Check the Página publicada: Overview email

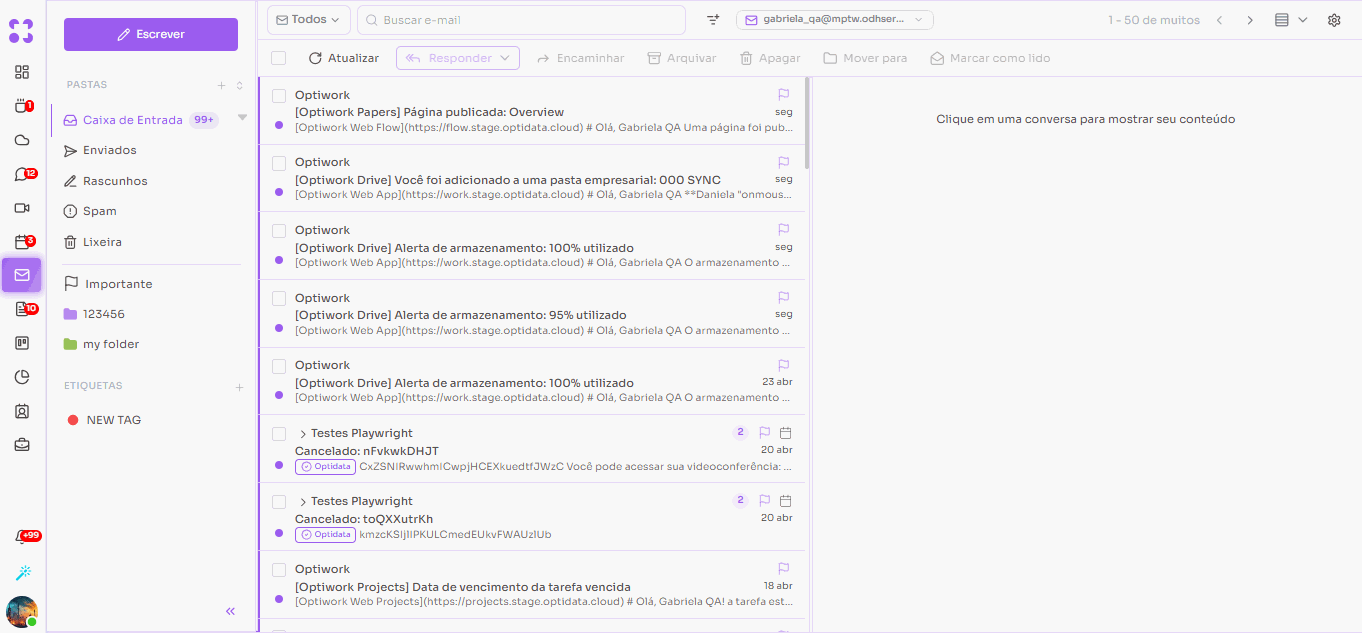(x=280, y=95)
